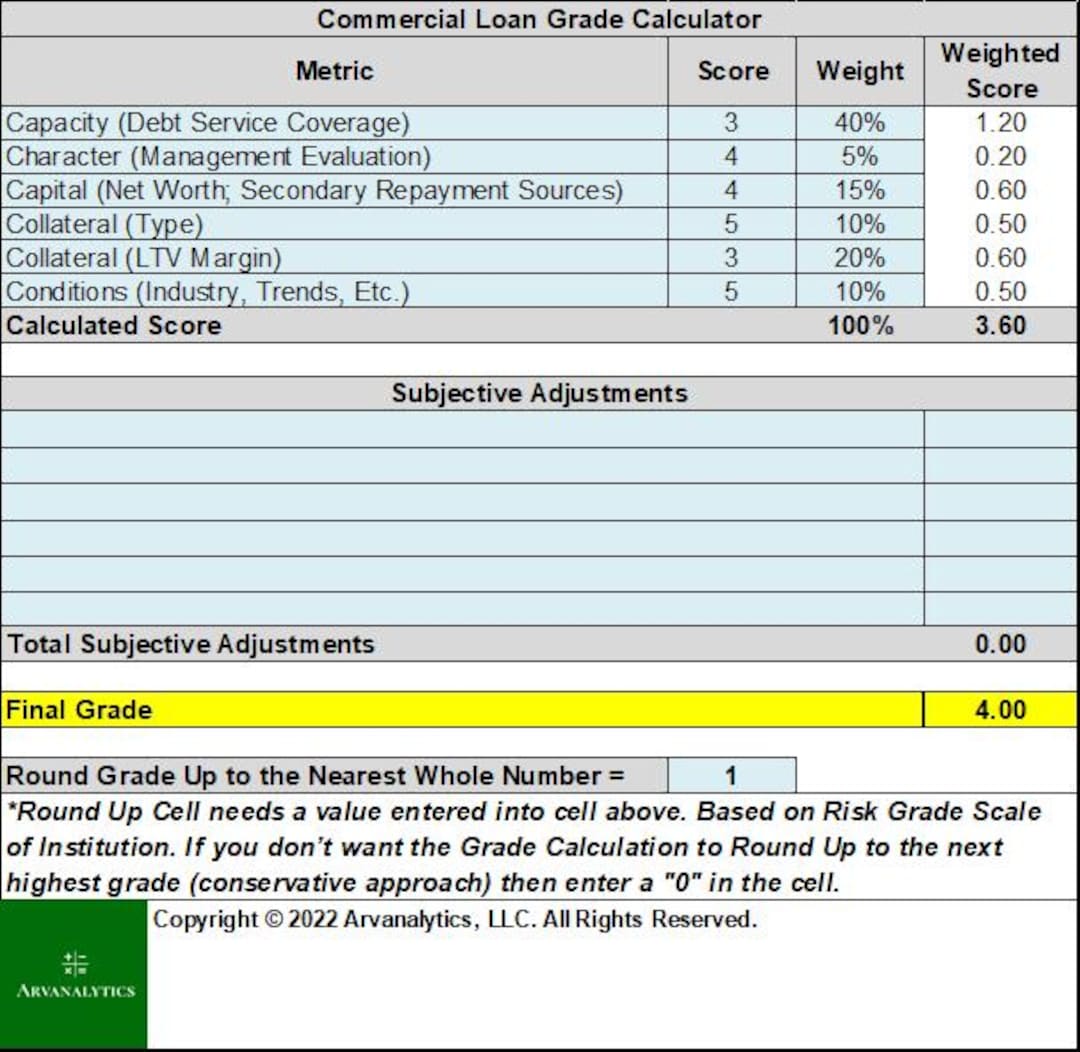Click the Conditions (Industry, Trends, Etc.) label

click(207, 291)
